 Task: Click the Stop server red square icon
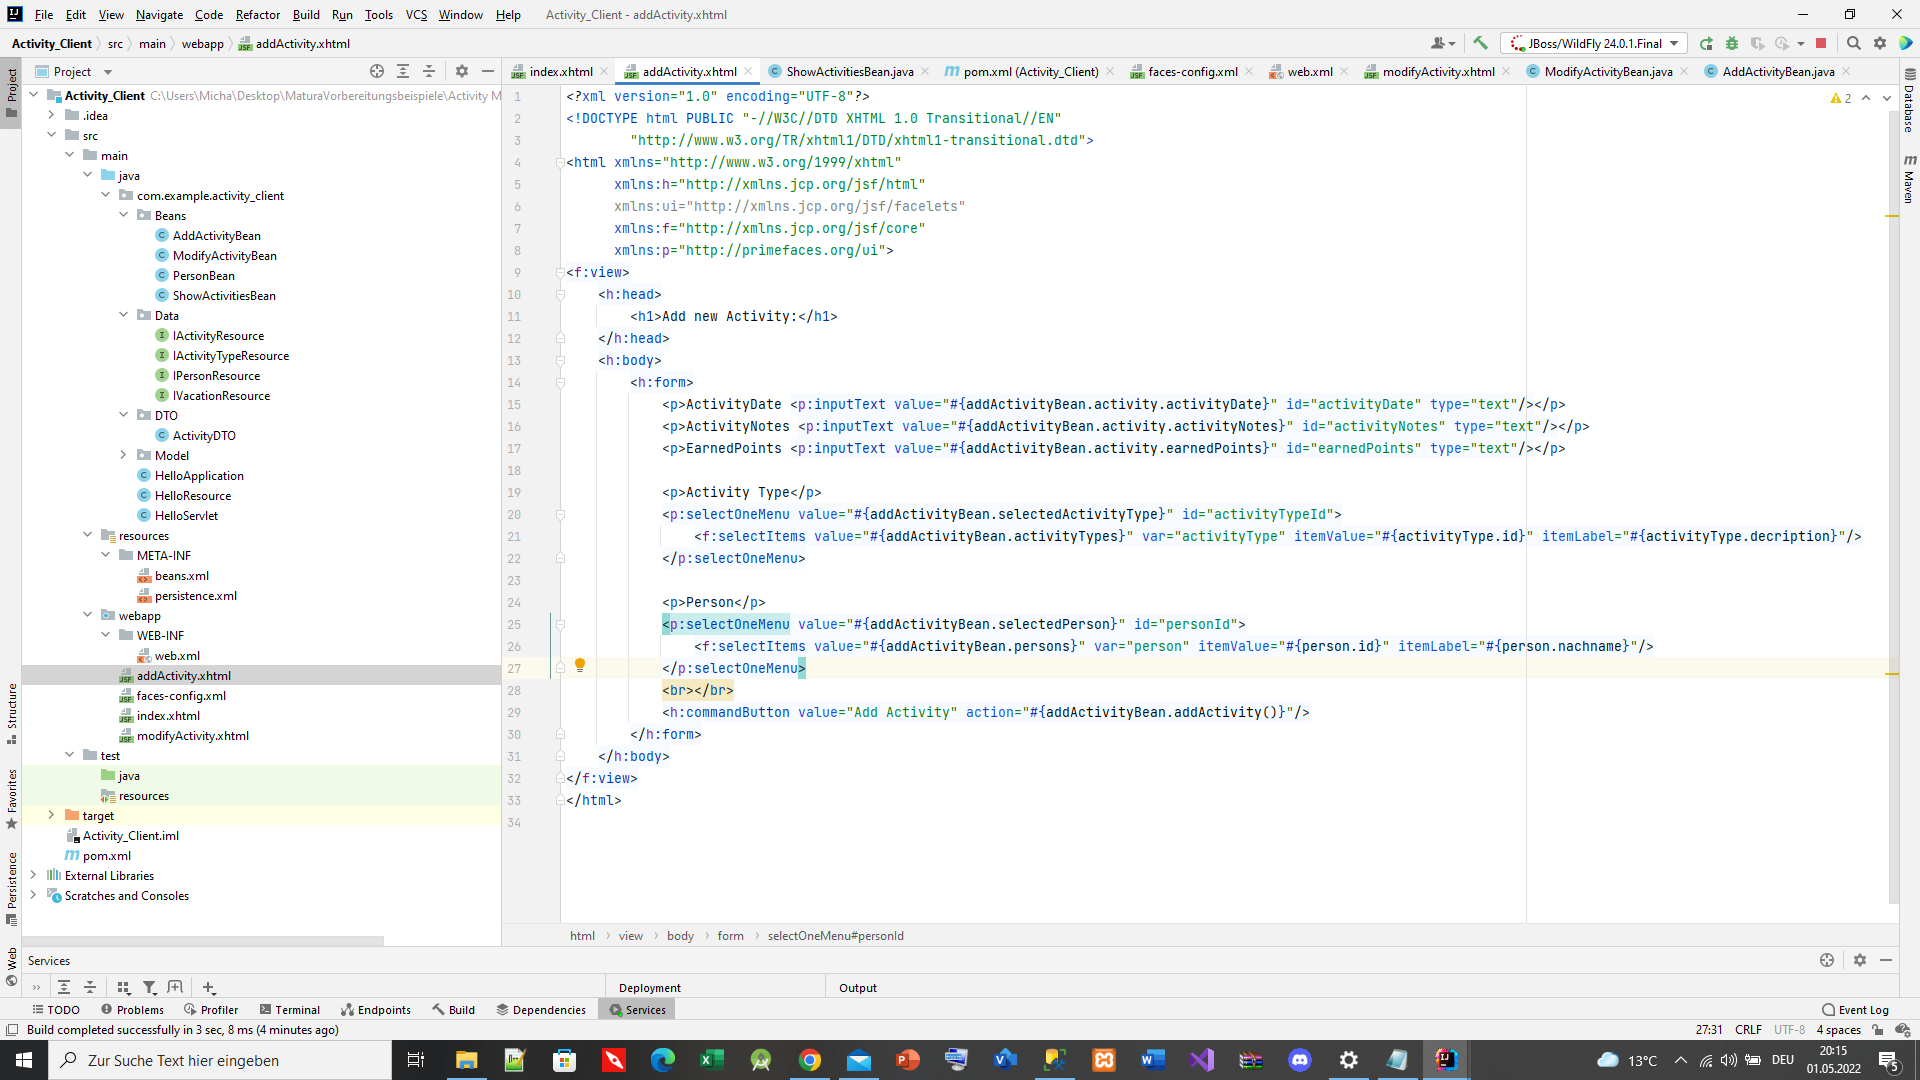[1821, 43]
